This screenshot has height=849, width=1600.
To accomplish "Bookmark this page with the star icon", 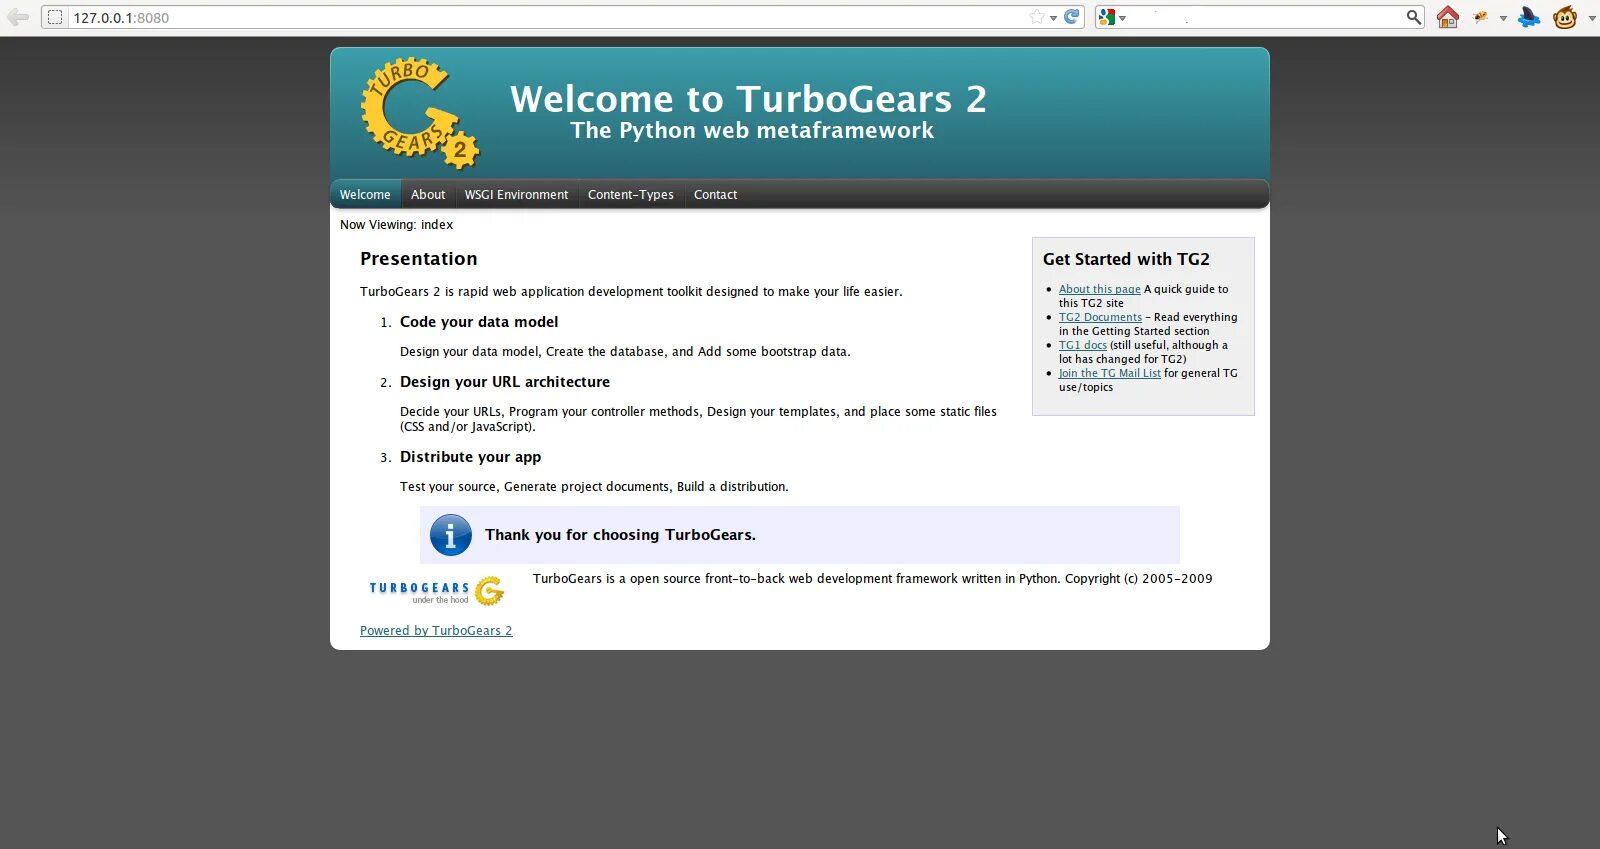I will [1037, 17].
